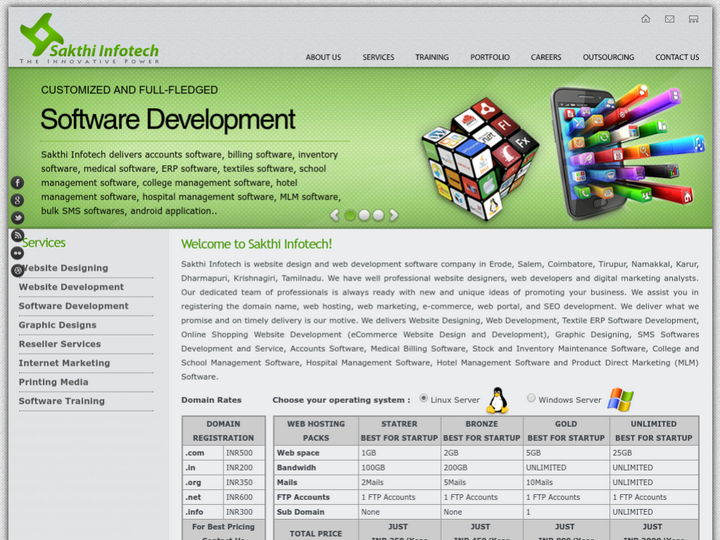Click the INR200 price cell
The image size is (720, 540).
244,467
